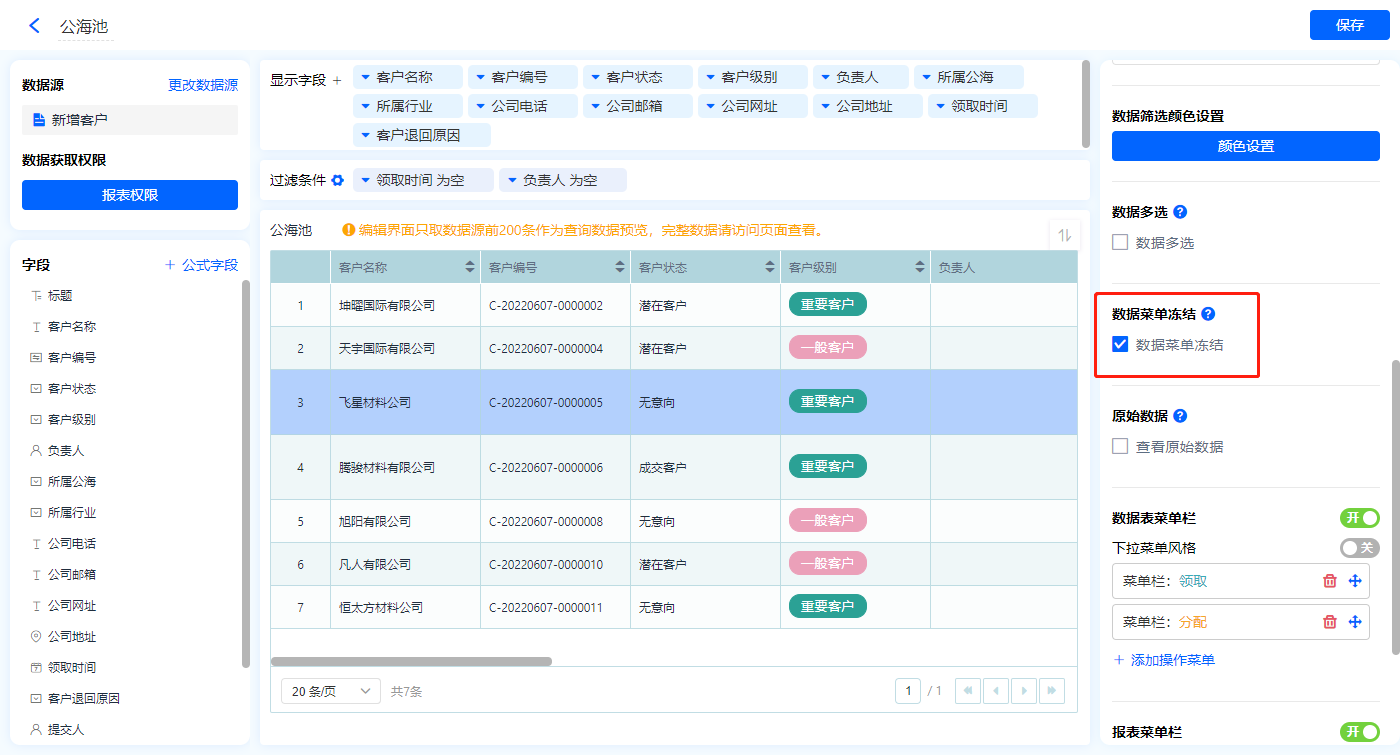Expand the 客户名称 display field dropdown

[x=366, y=77]
